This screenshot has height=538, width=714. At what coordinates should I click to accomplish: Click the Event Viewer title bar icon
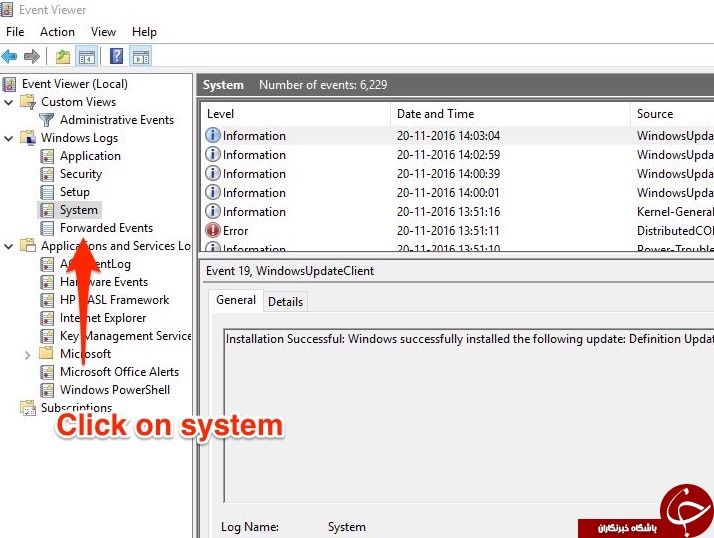coord(6,10)
